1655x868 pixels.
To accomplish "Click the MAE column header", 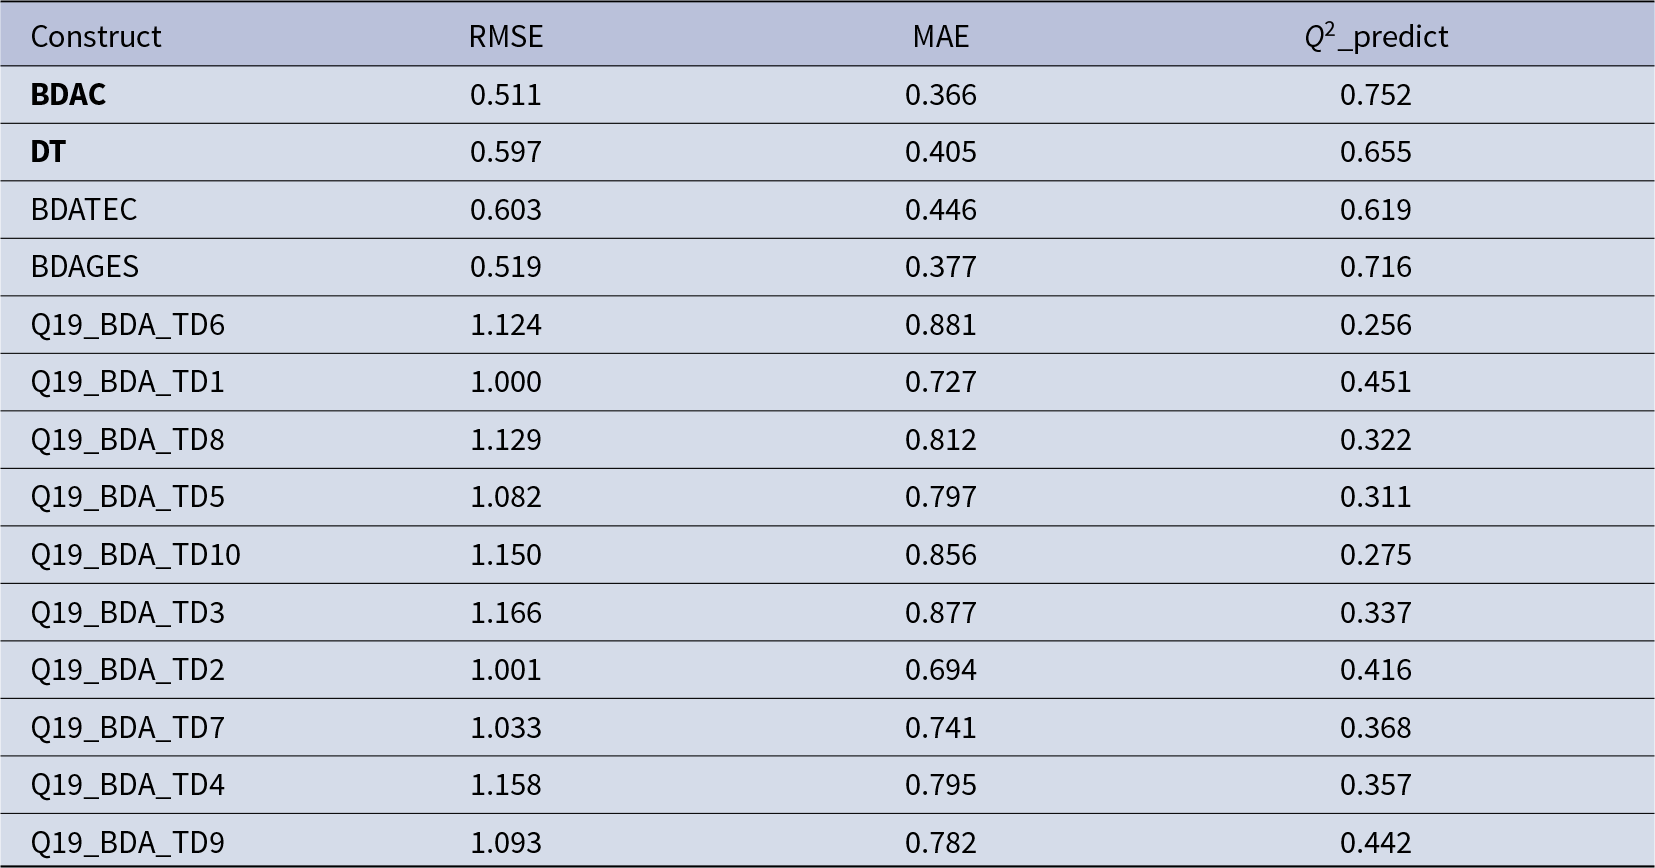I will click(941, 36).
